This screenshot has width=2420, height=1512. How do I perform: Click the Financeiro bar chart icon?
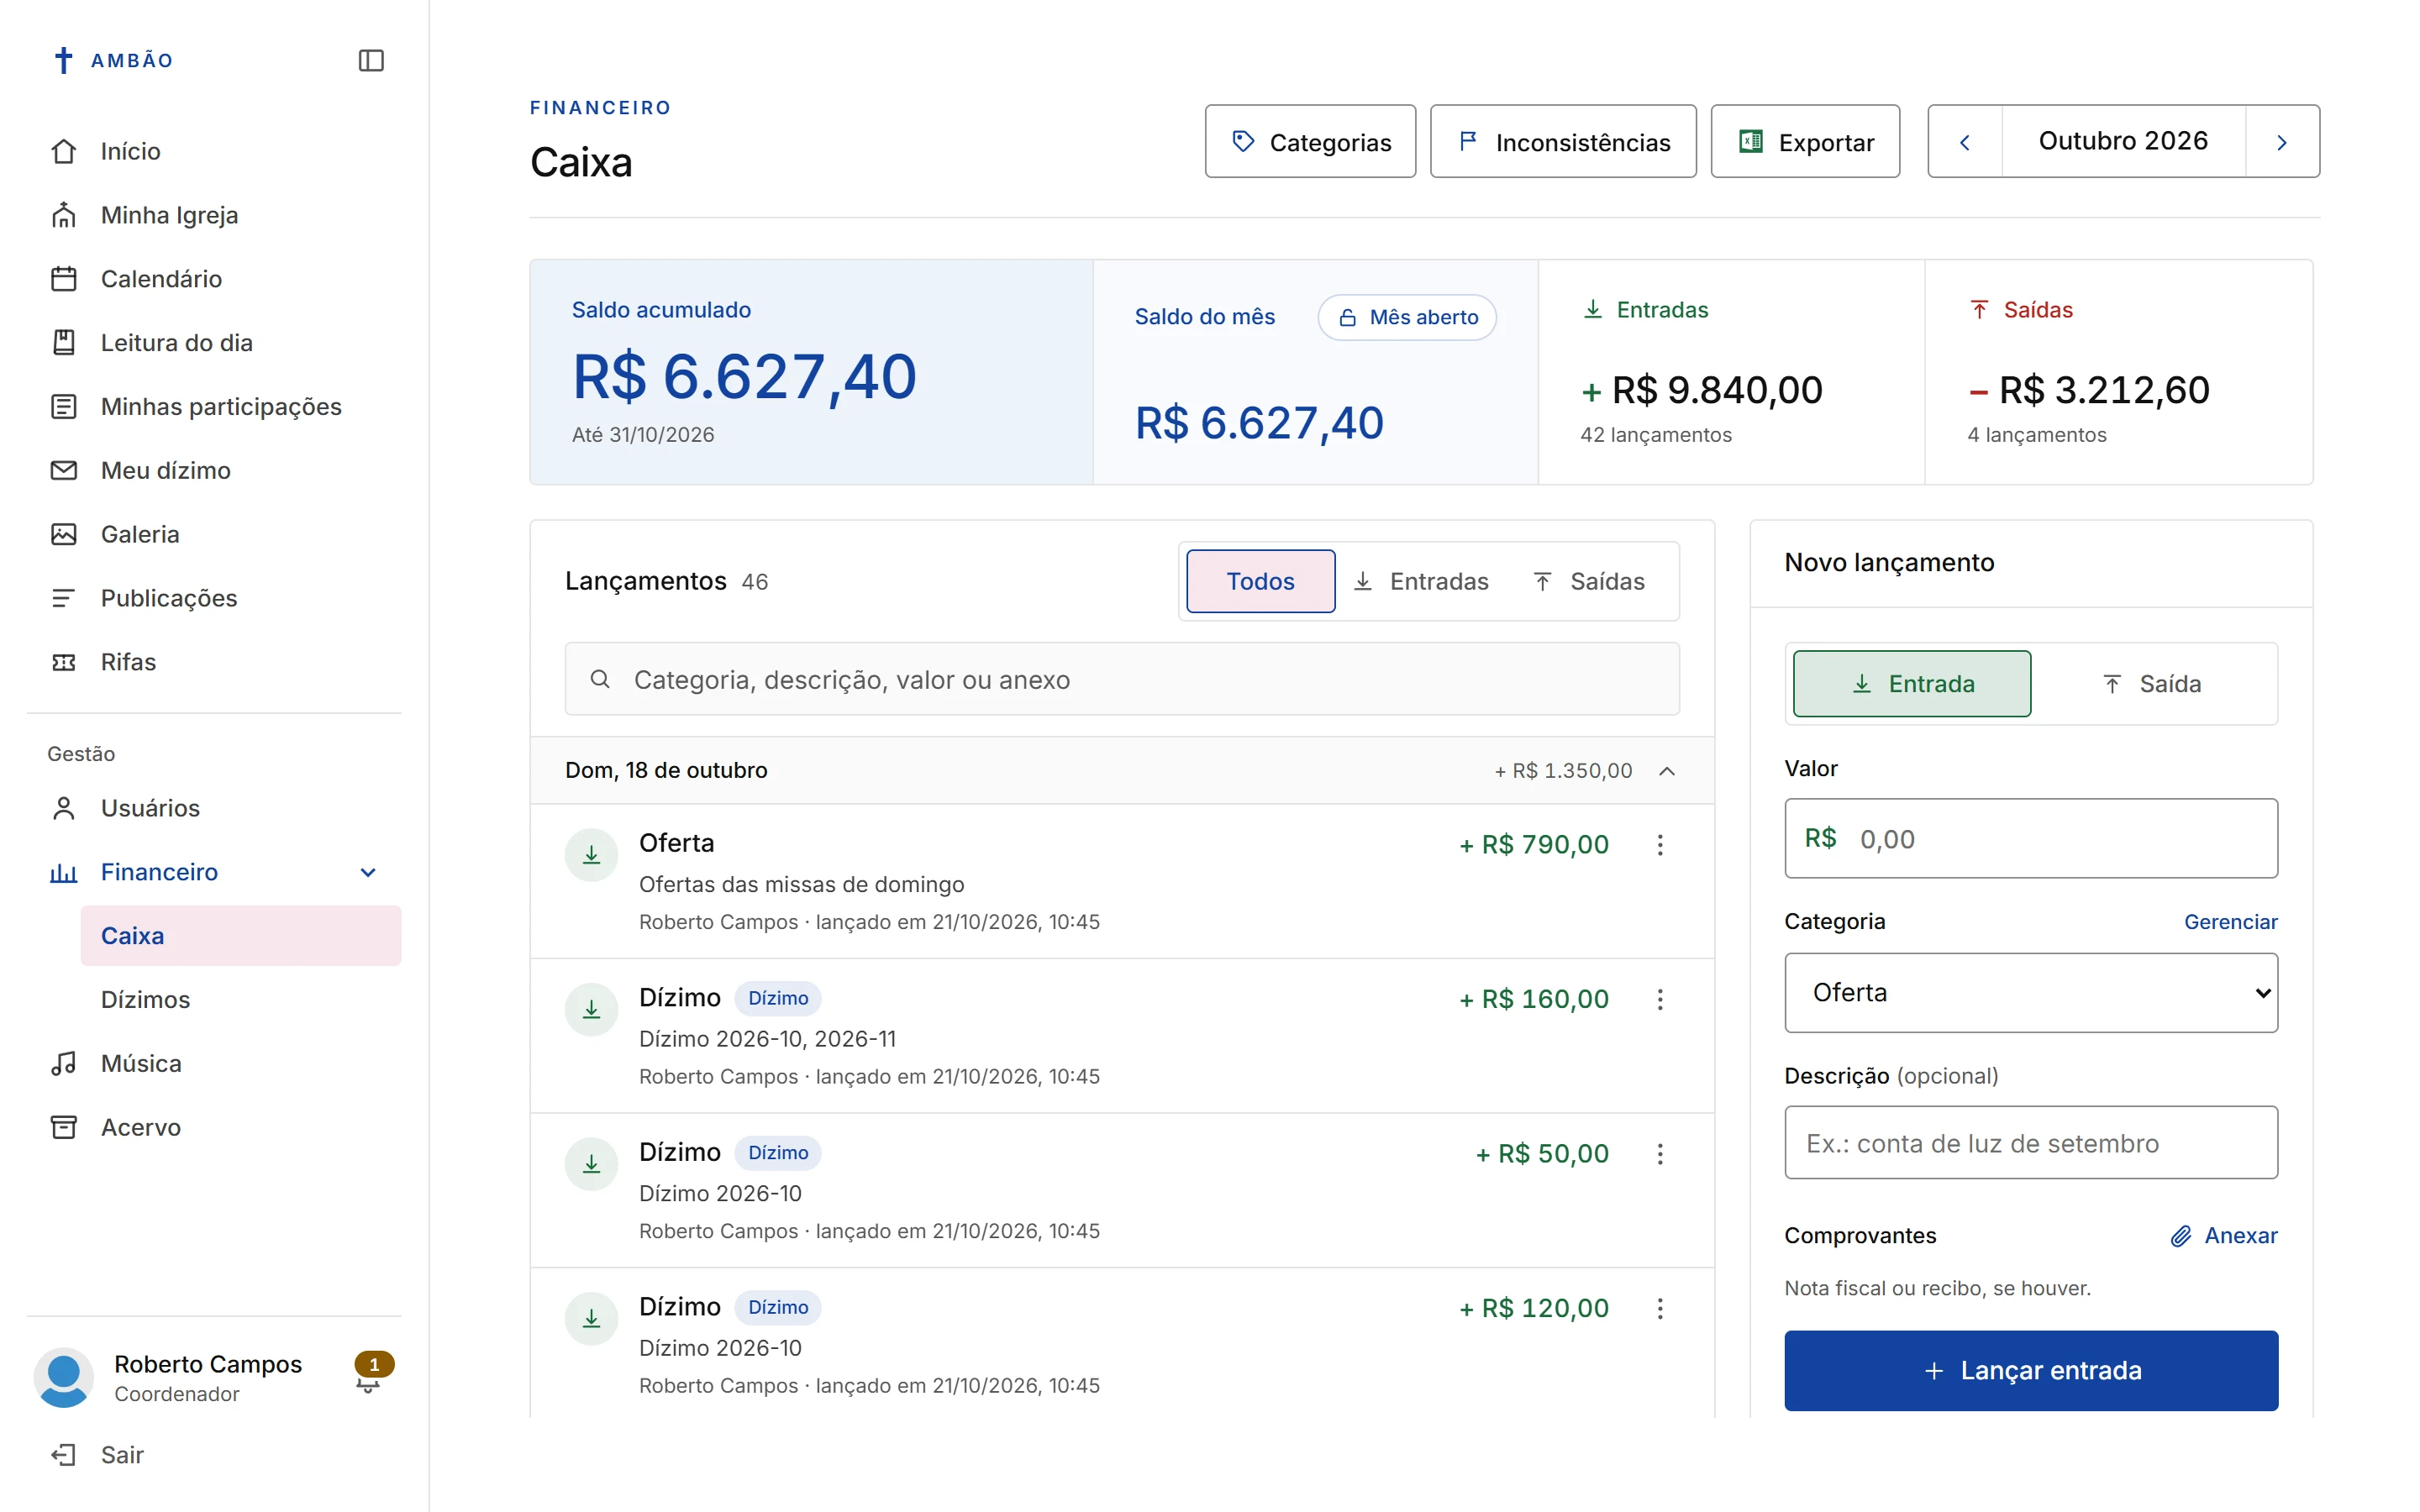(64, 872)
